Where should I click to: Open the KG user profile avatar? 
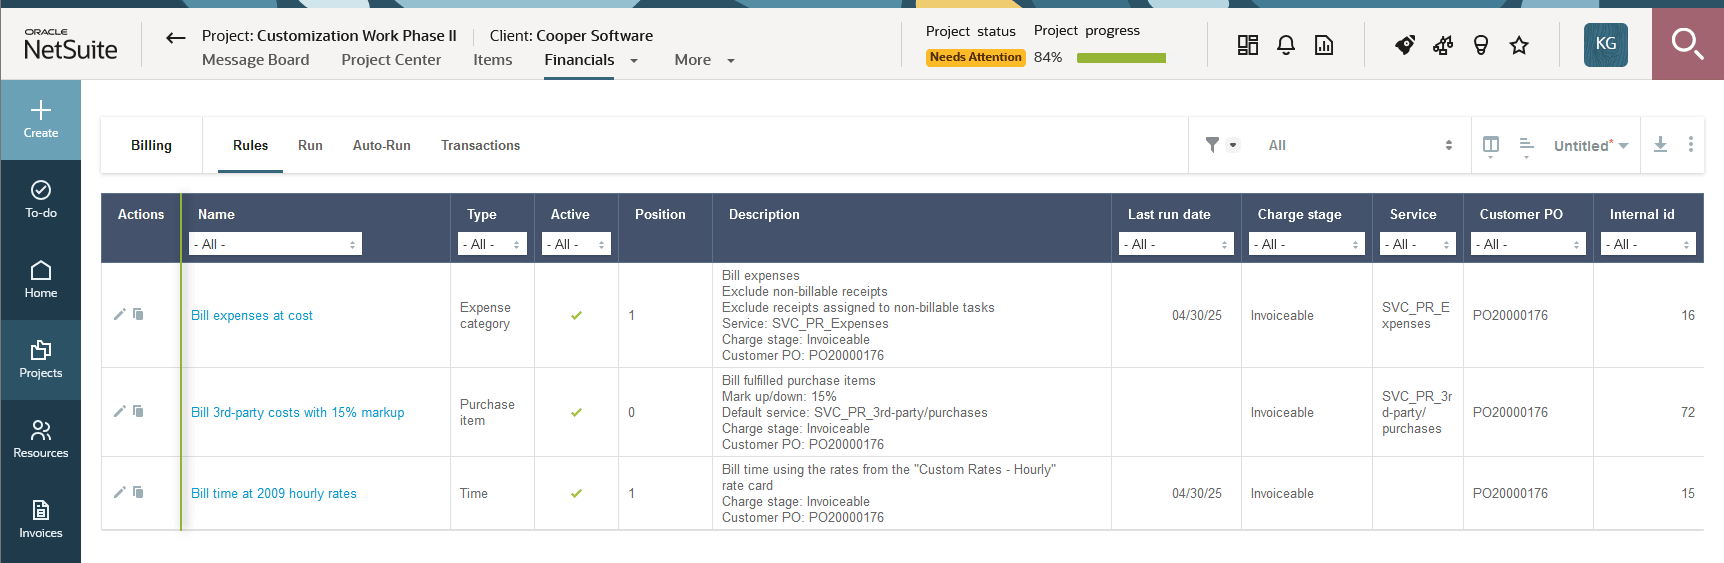pos(1606,44)
